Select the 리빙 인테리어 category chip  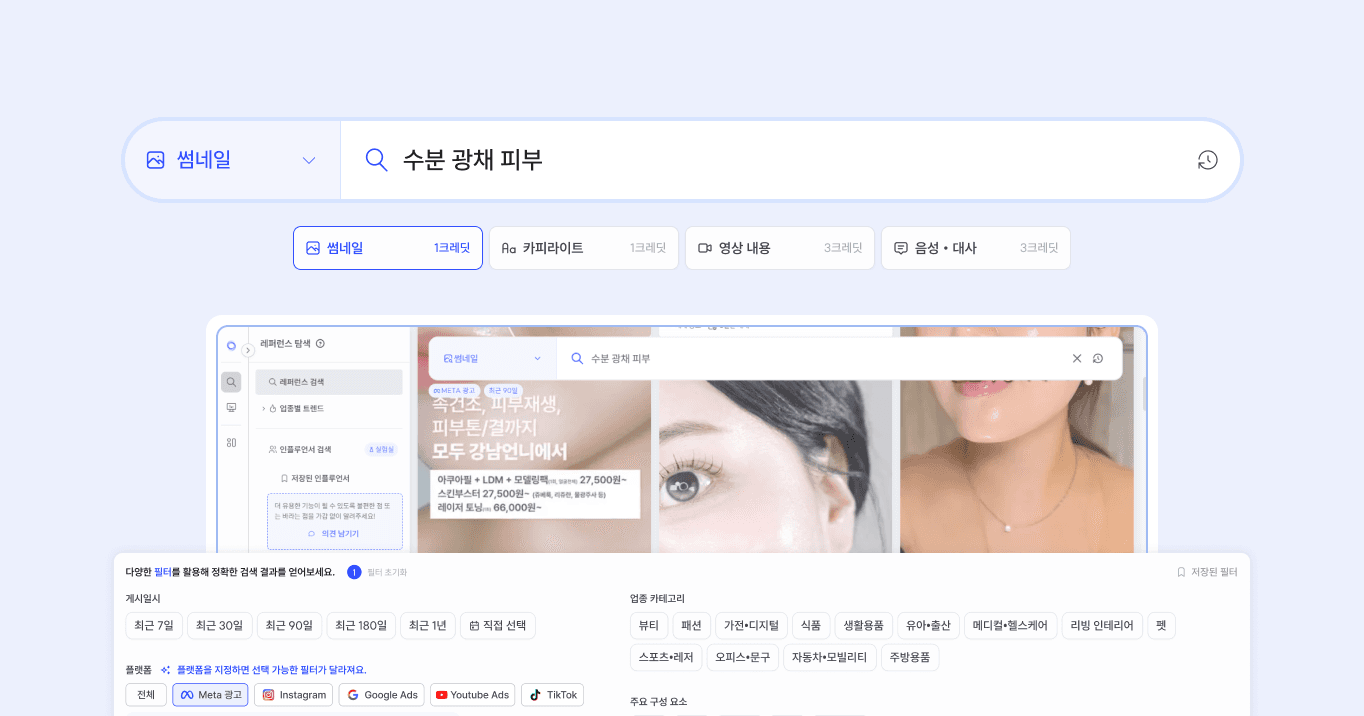tap(1102, 626)
